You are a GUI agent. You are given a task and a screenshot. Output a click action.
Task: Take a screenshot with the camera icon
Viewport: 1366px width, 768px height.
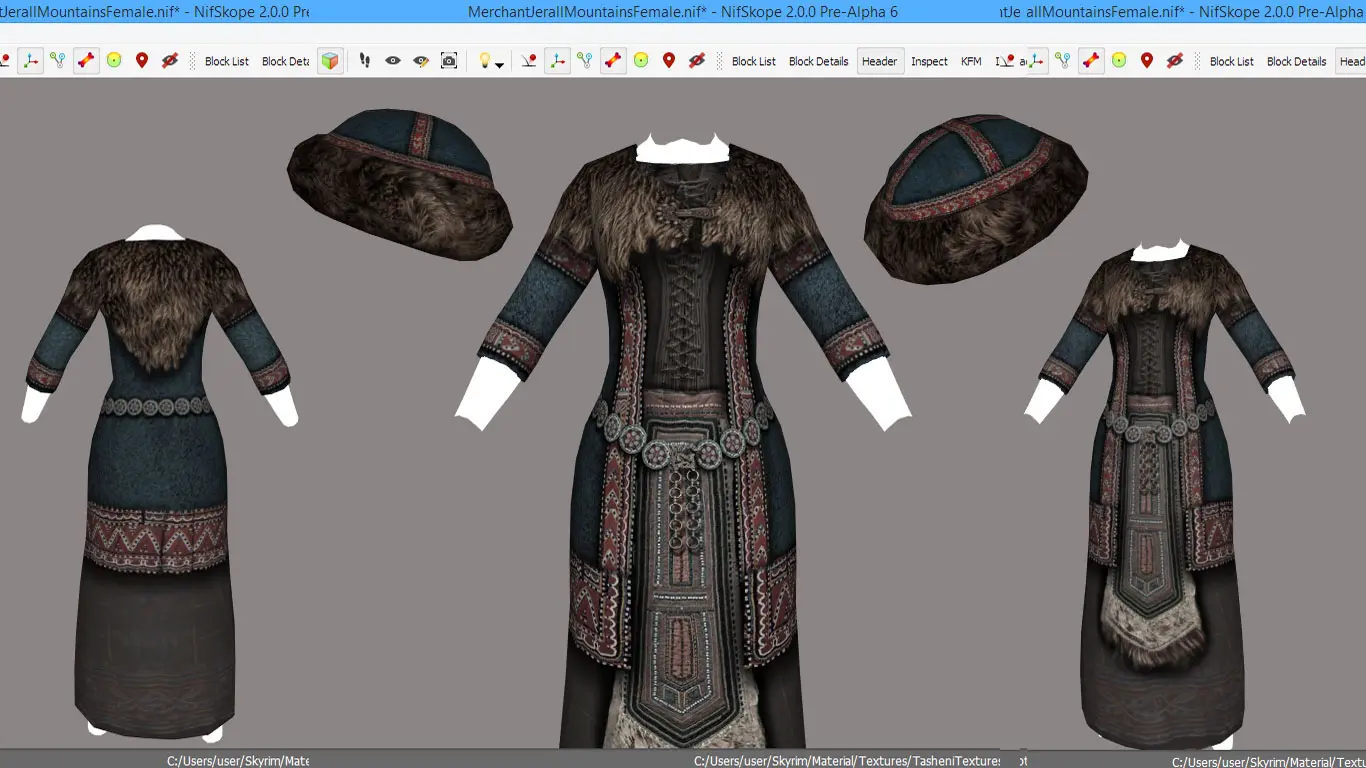click(x=449, y=61)
